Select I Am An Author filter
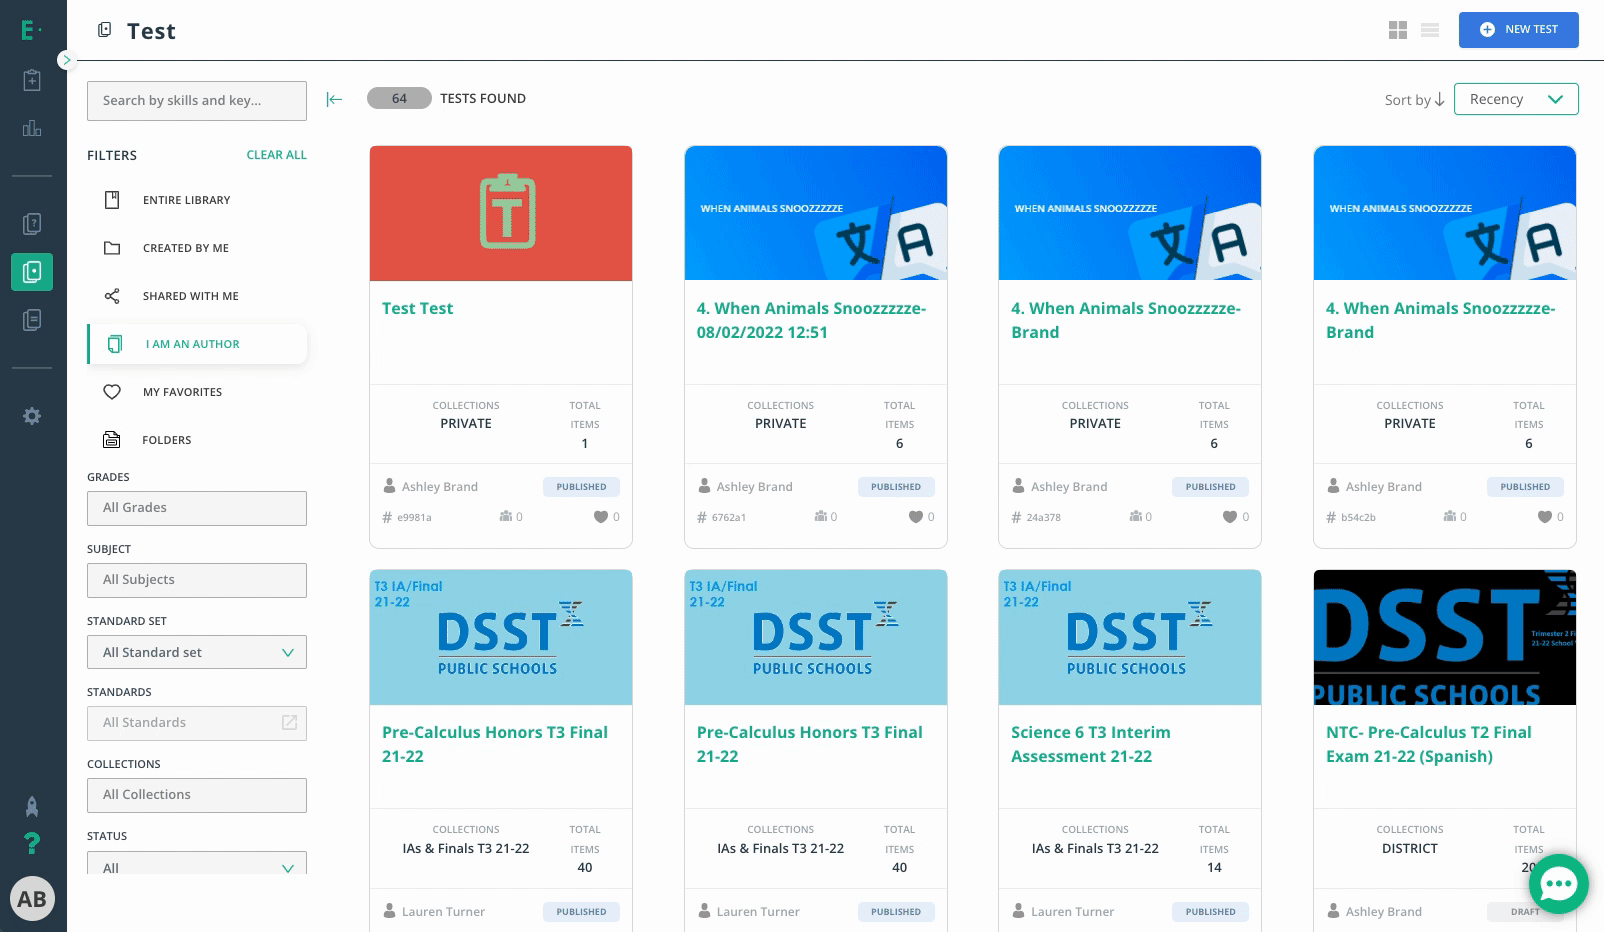The image size is (1604, 932). tap(197, 344)
